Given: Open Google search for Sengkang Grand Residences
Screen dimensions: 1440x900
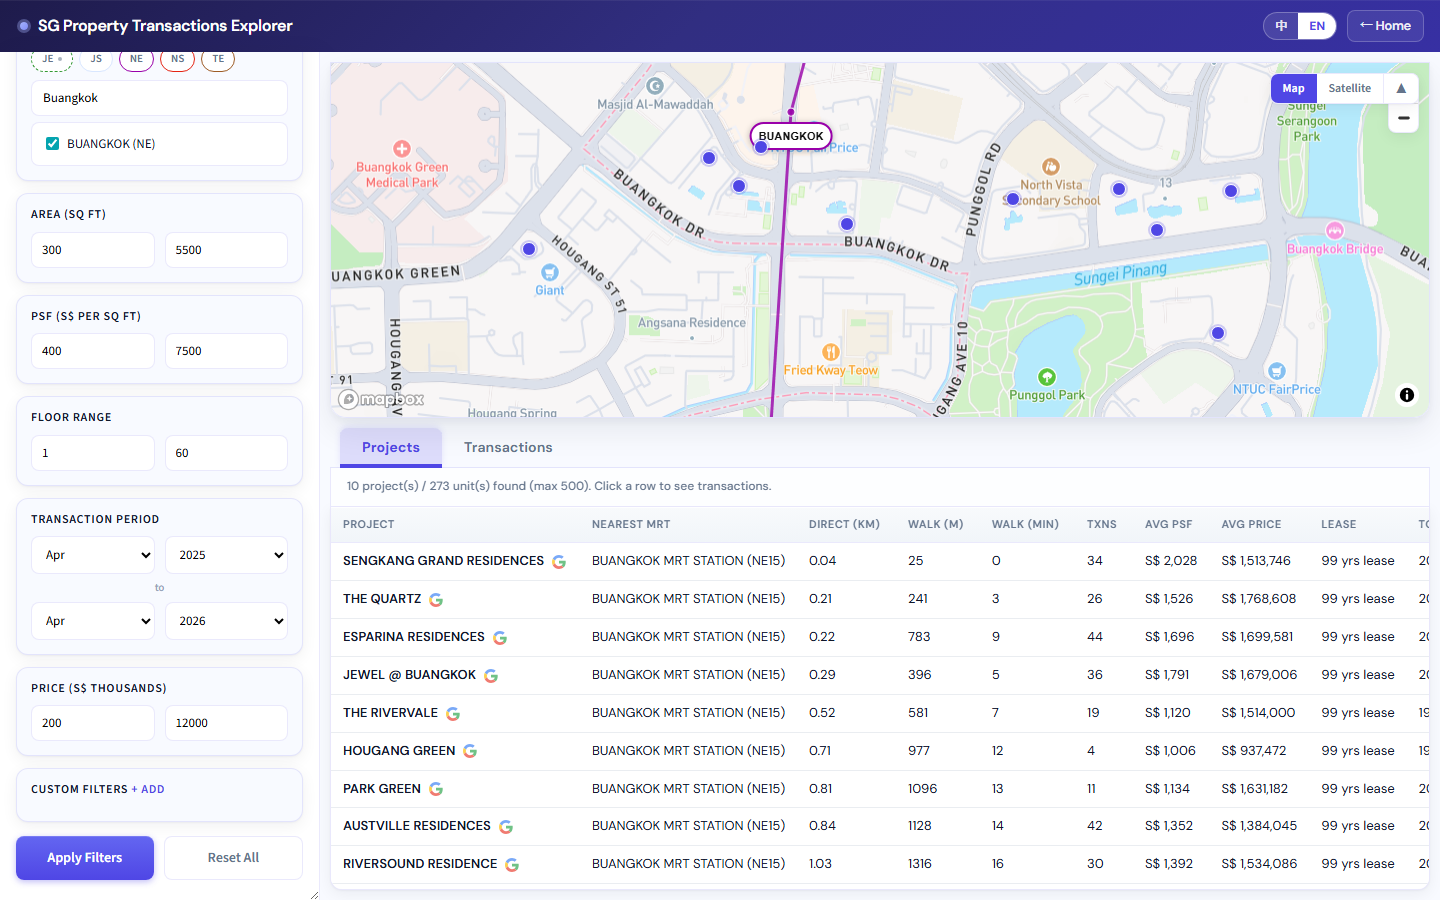Looking at the screenshot, I should click(x=559, y=562).
